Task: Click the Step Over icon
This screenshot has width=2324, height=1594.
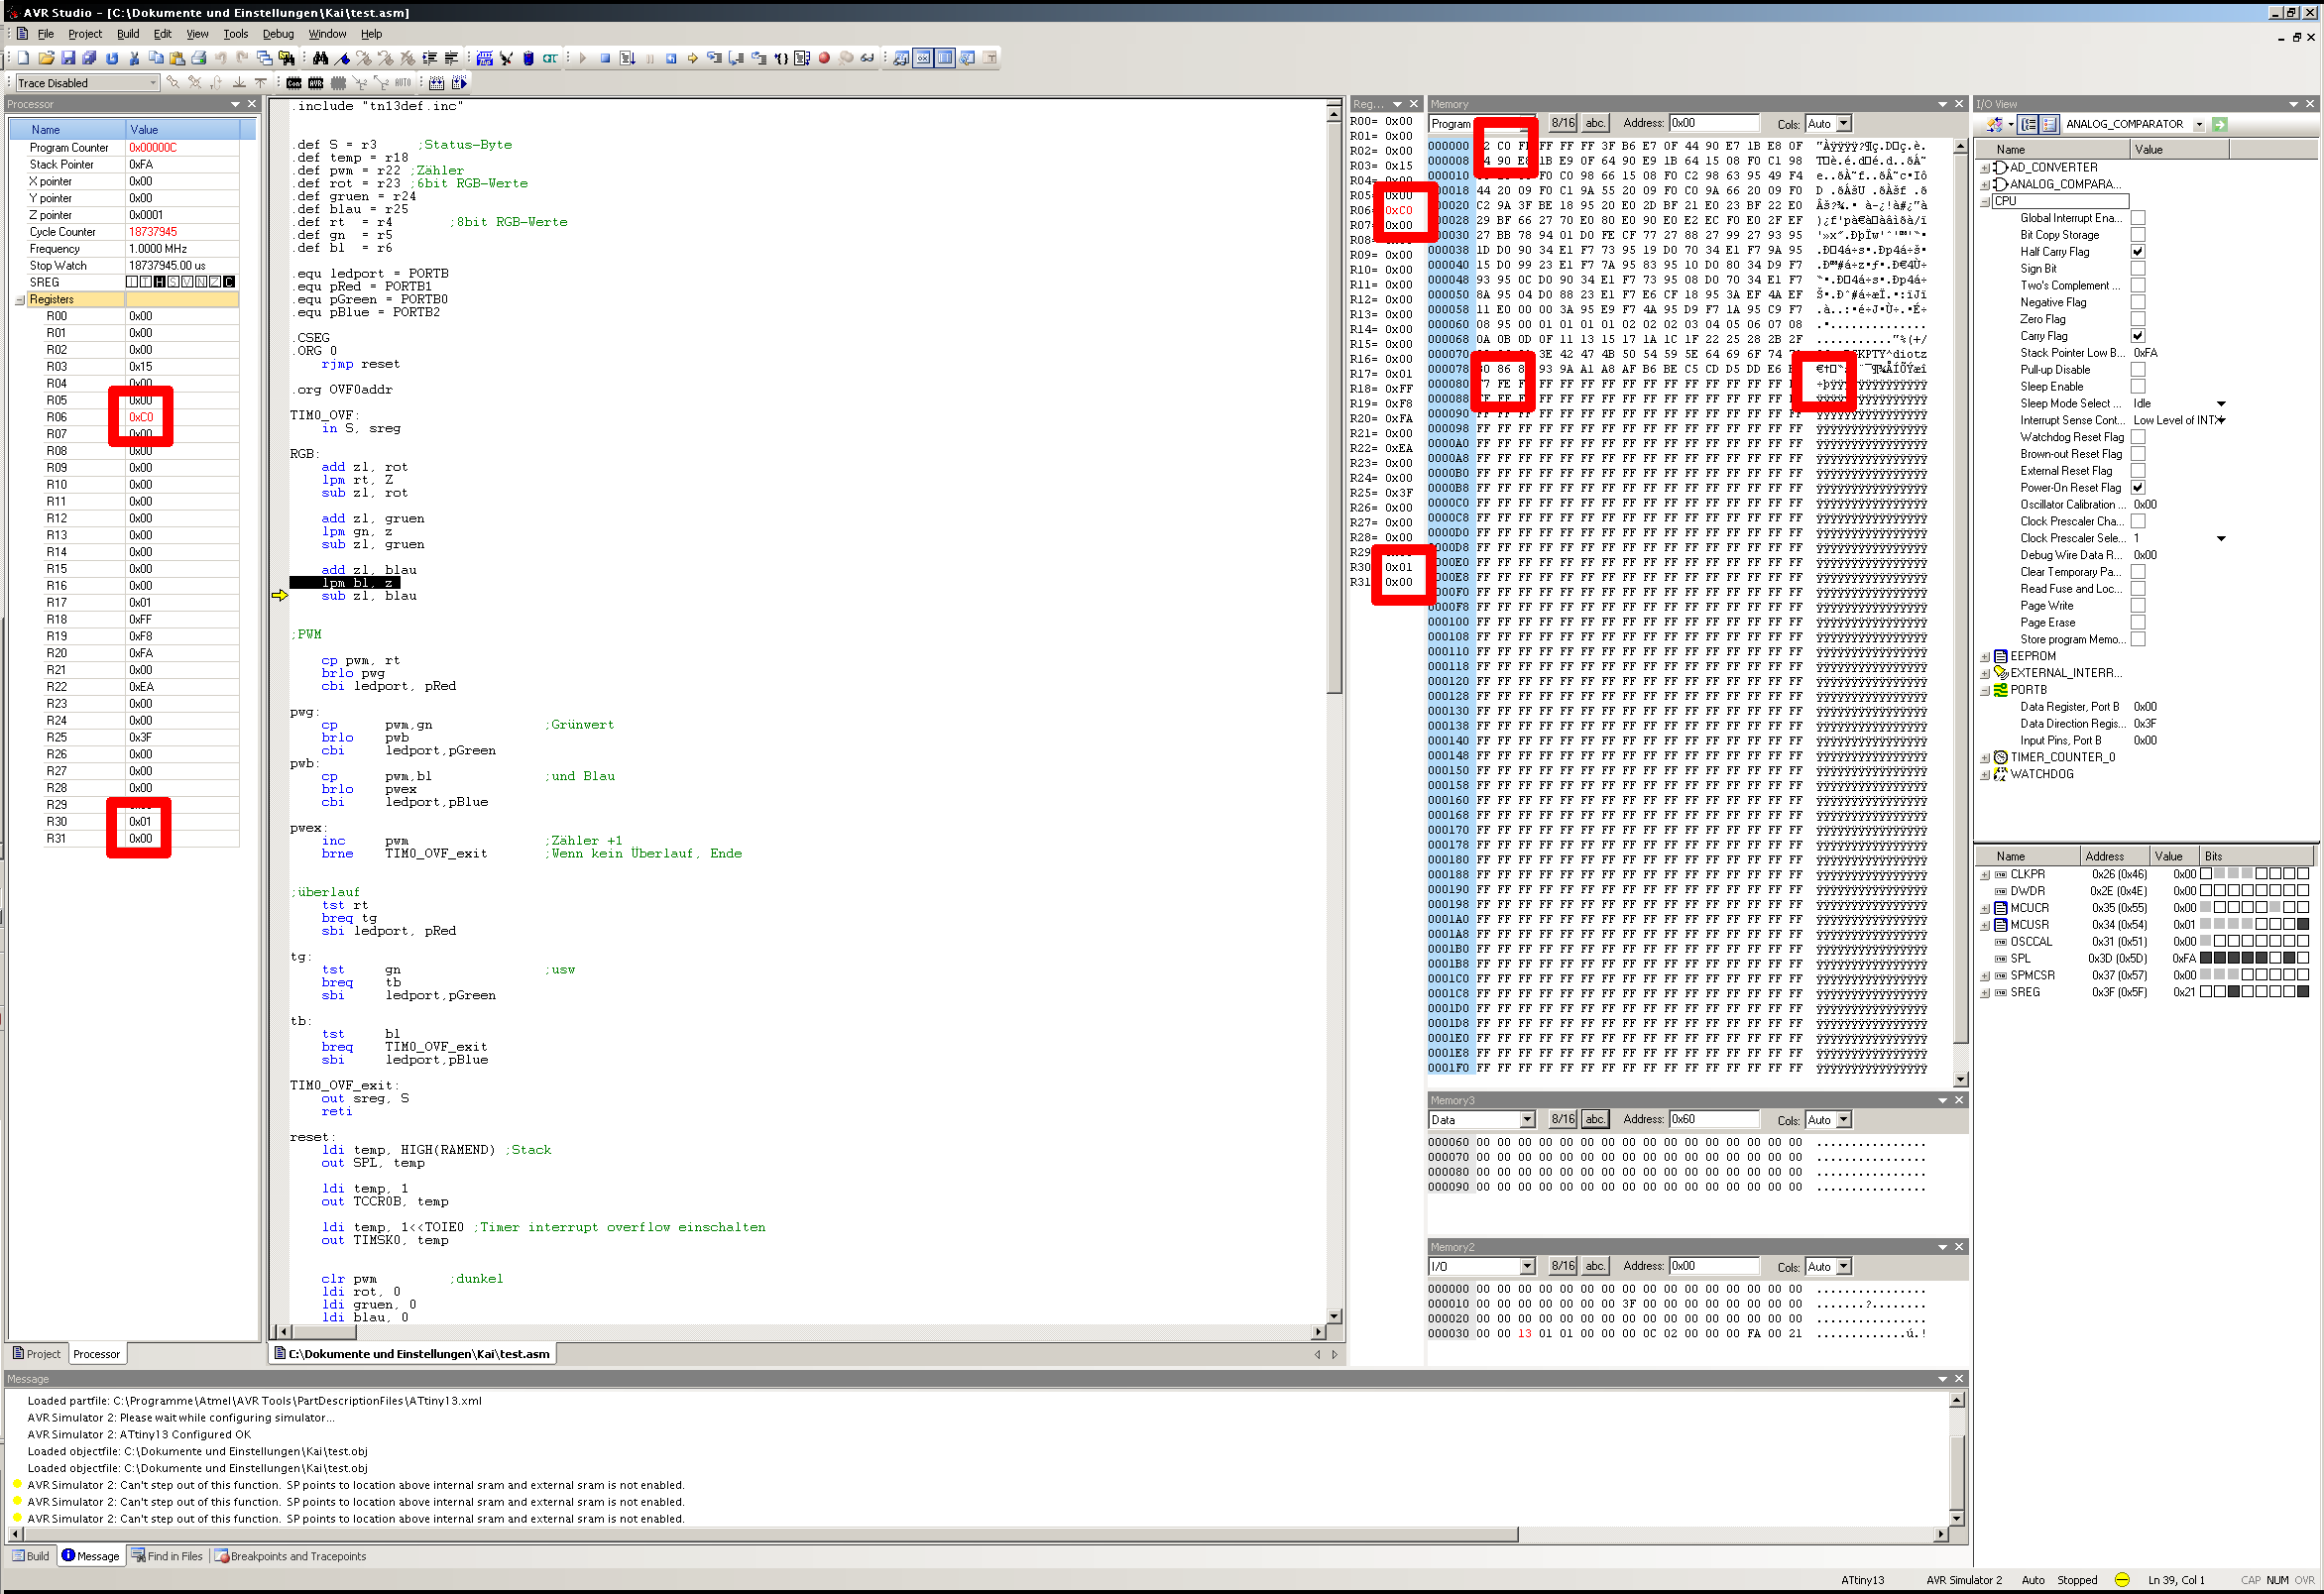Action: coord(737,58)
